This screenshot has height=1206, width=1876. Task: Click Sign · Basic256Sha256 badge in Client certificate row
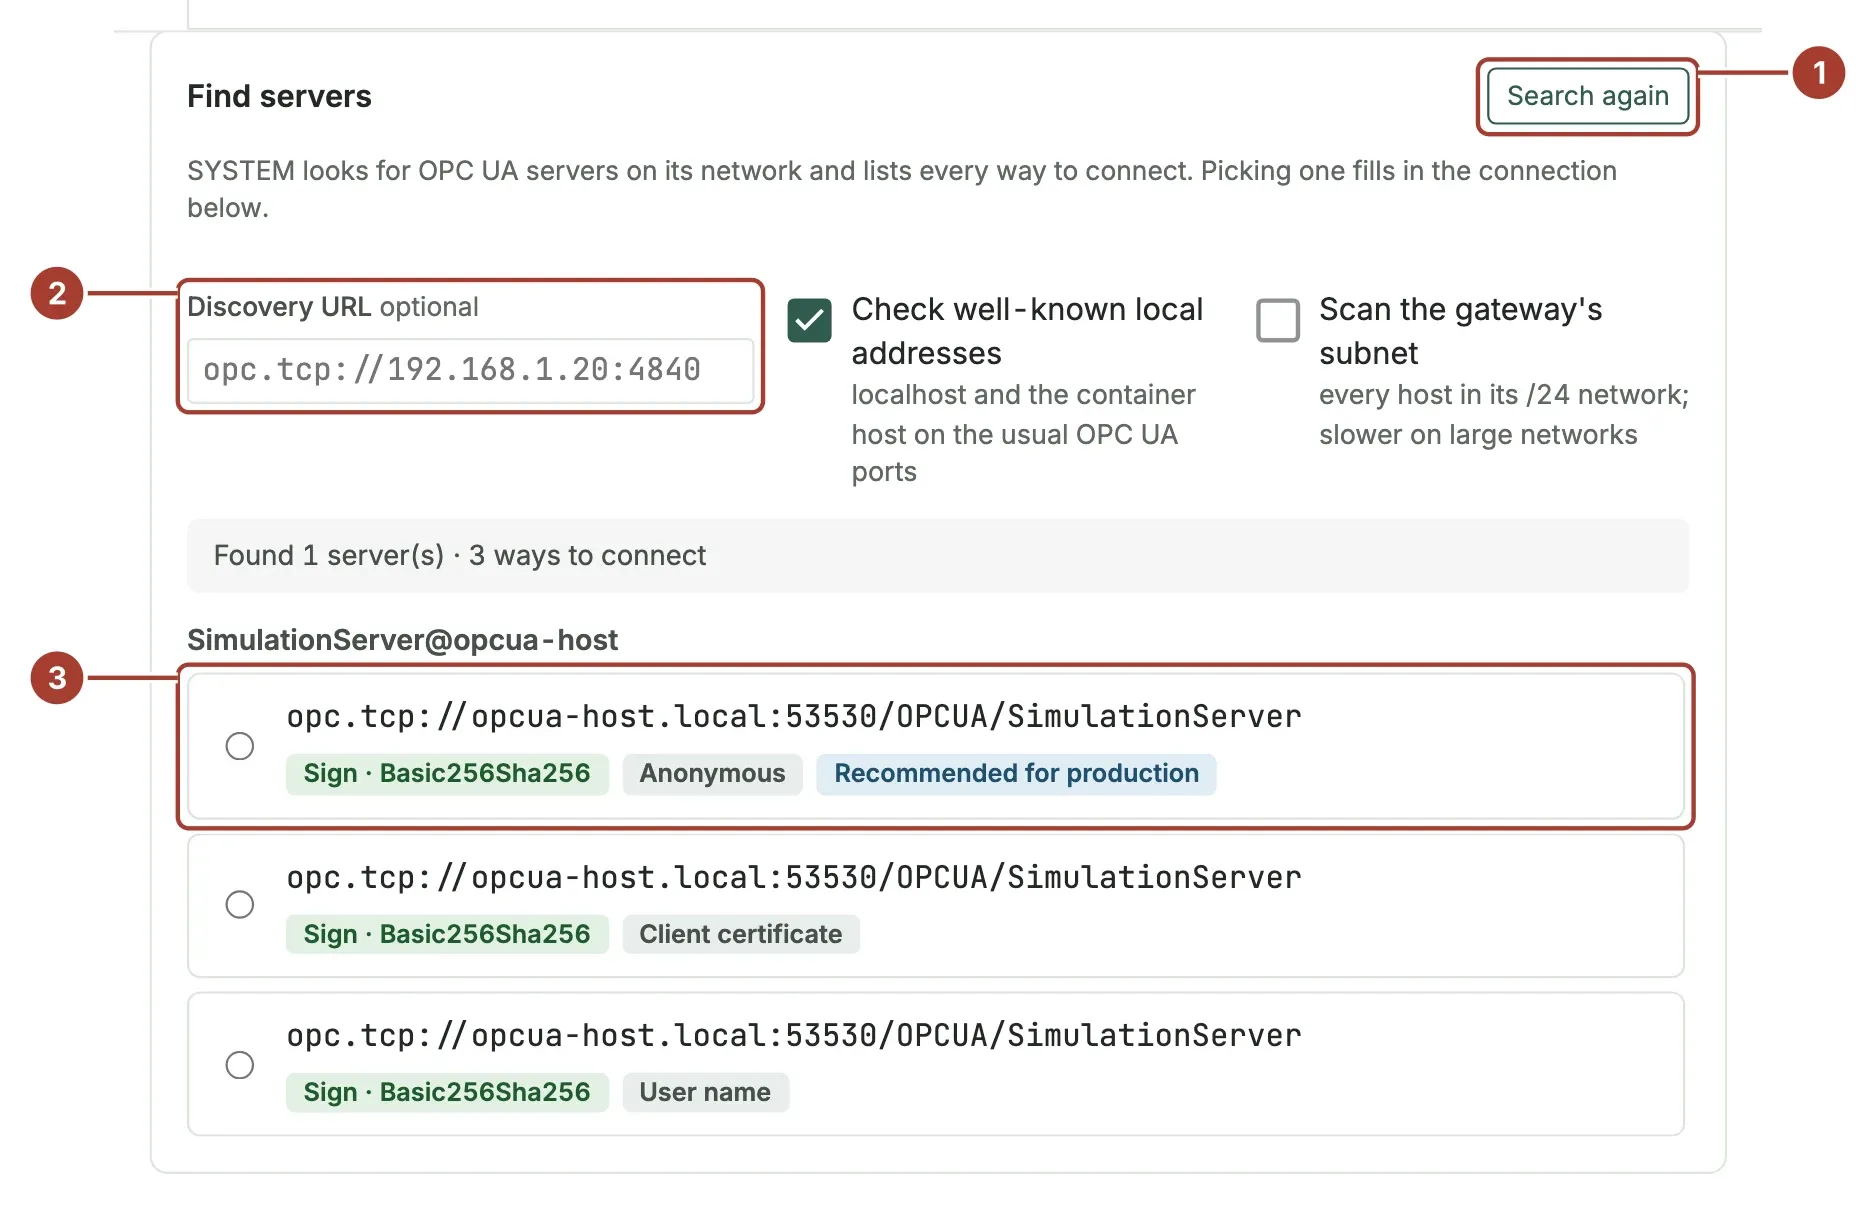click(447, 934)
